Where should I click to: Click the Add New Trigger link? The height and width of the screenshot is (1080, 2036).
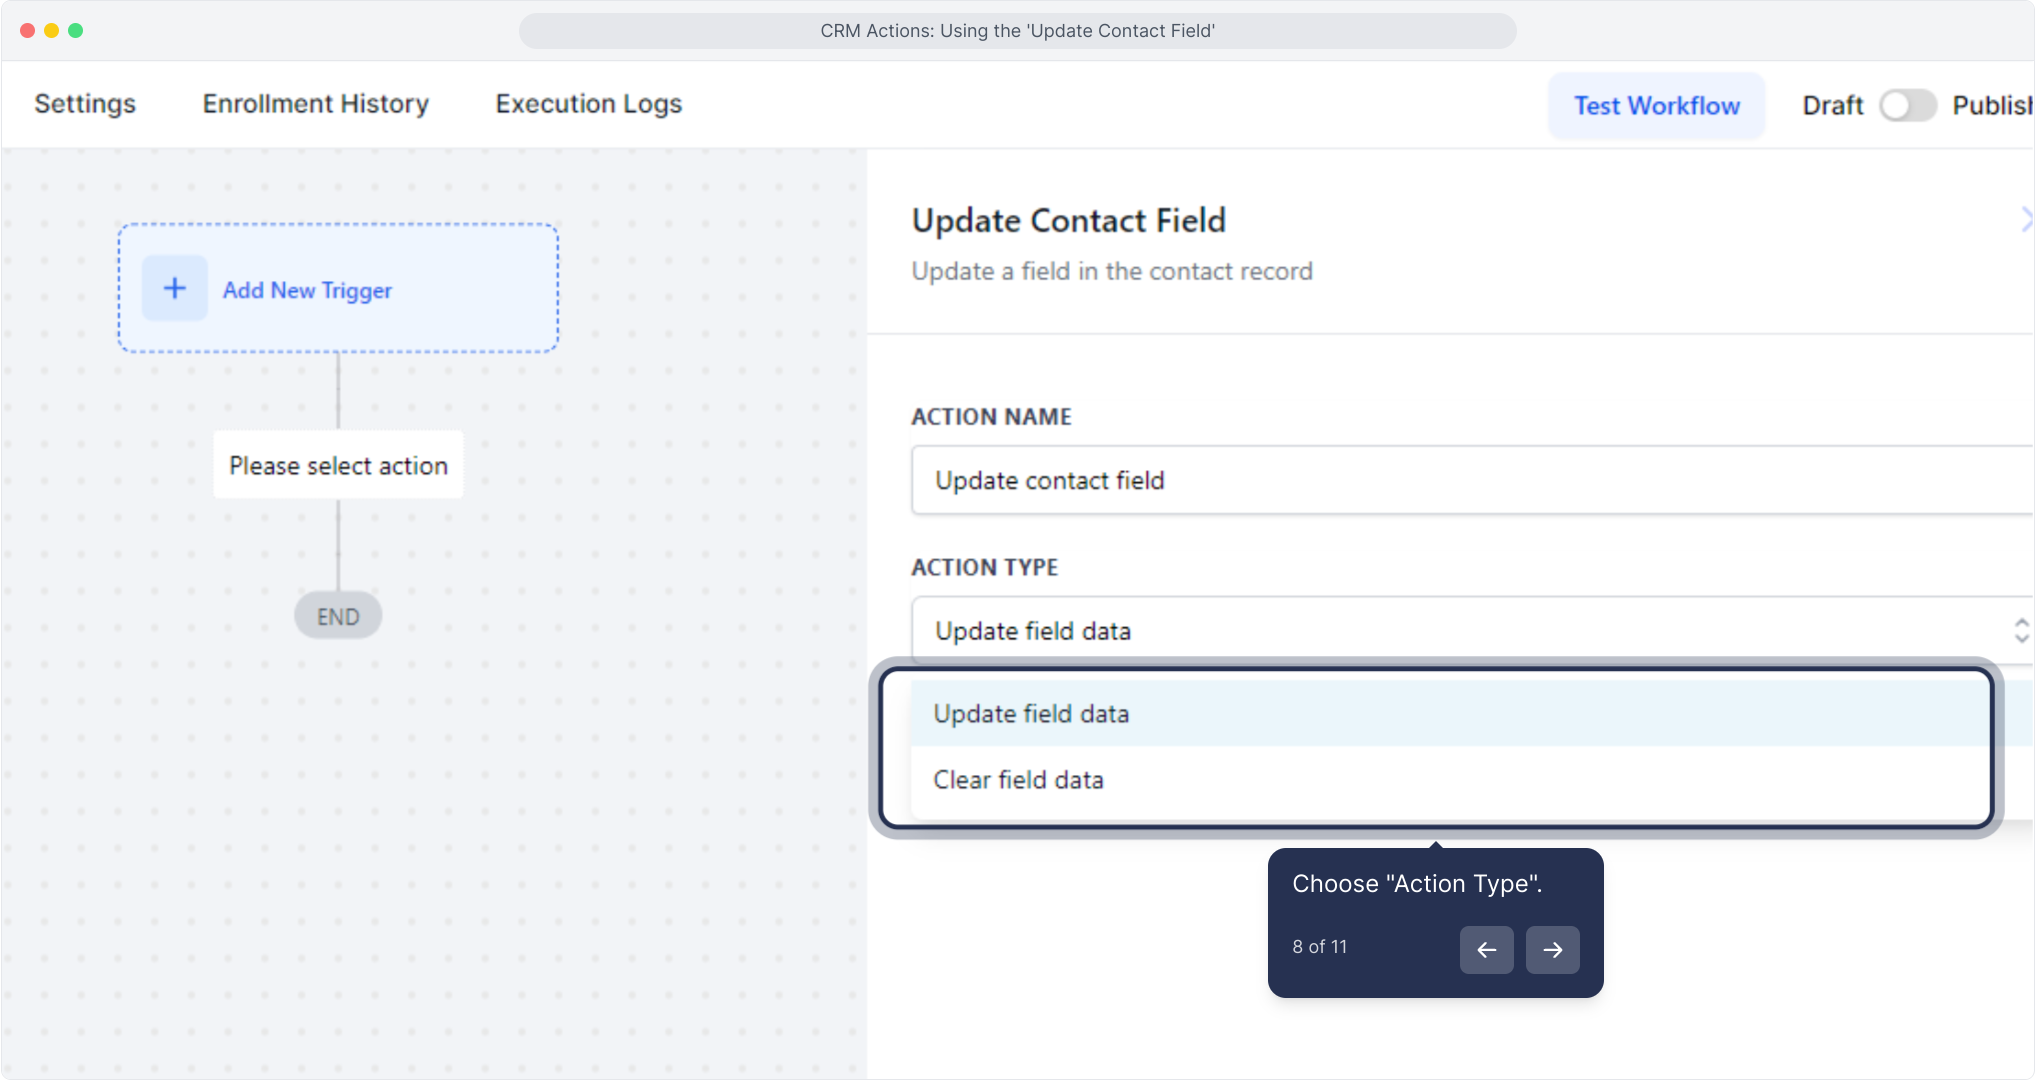[307, 290]
